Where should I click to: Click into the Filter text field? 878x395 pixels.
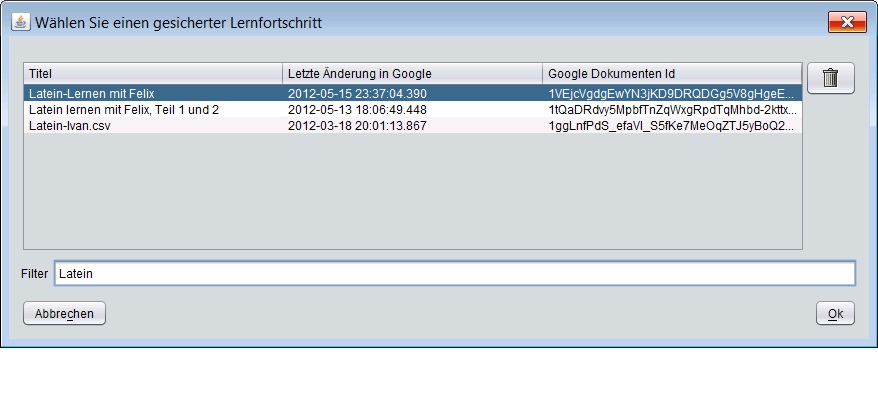click(455, 273)
